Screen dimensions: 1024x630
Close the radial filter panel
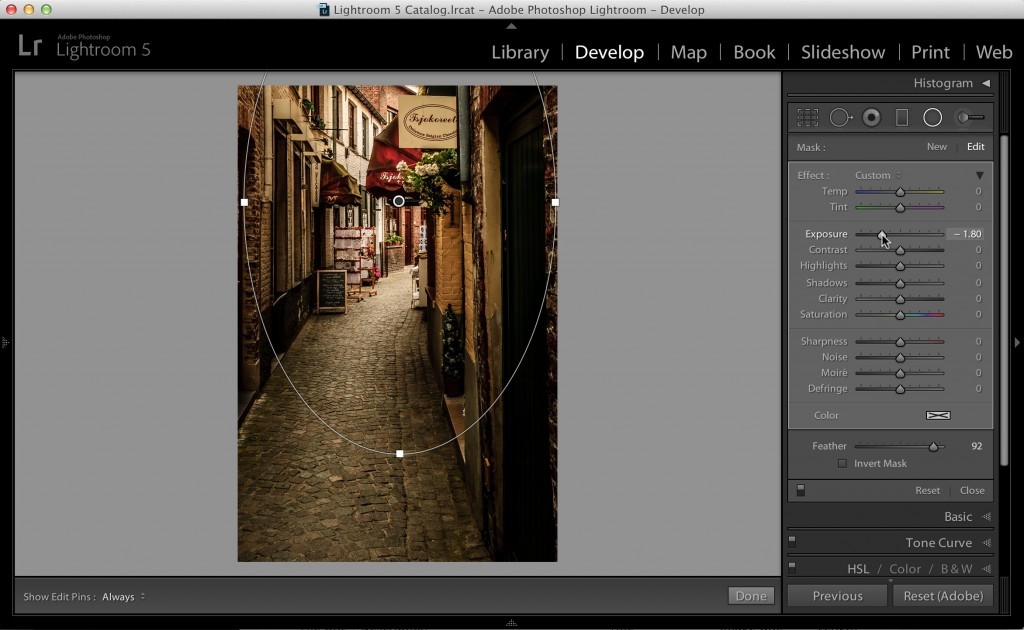tap(972, 490)
